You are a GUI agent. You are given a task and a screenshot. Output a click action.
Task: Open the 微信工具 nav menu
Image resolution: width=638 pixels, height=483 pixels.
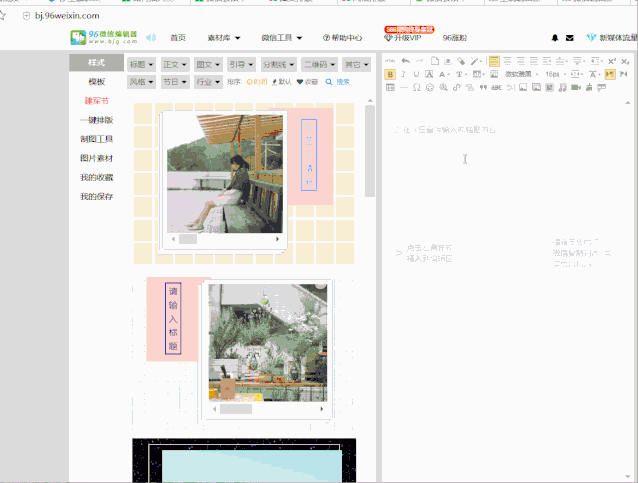coord(282,38)
